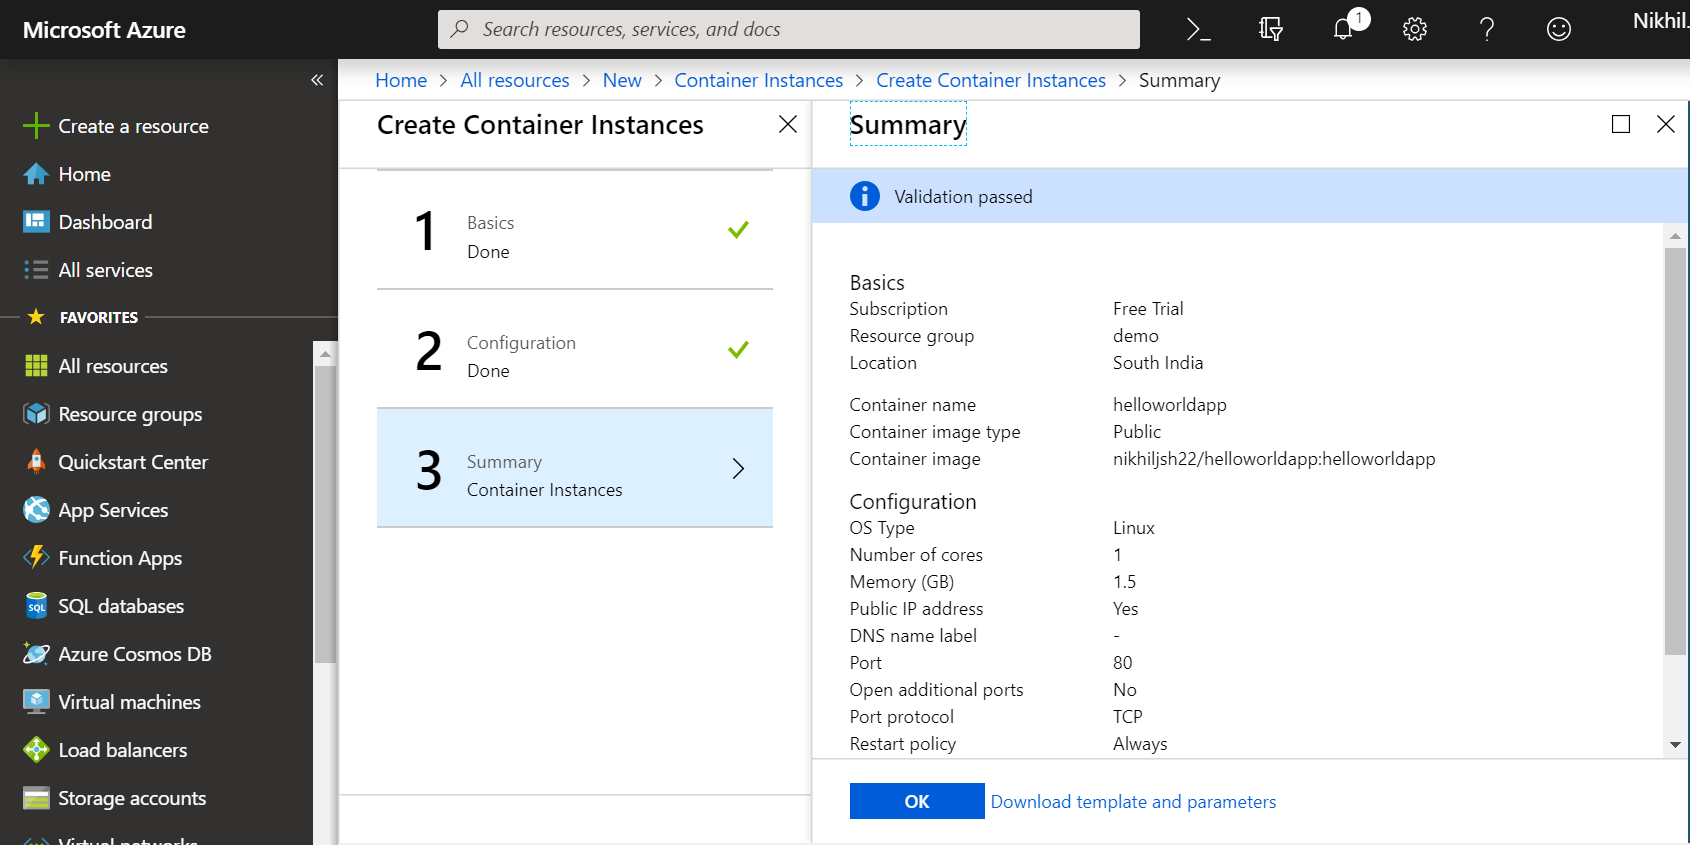
Task: Open step 1 Basics
Action: pos(575,230)
